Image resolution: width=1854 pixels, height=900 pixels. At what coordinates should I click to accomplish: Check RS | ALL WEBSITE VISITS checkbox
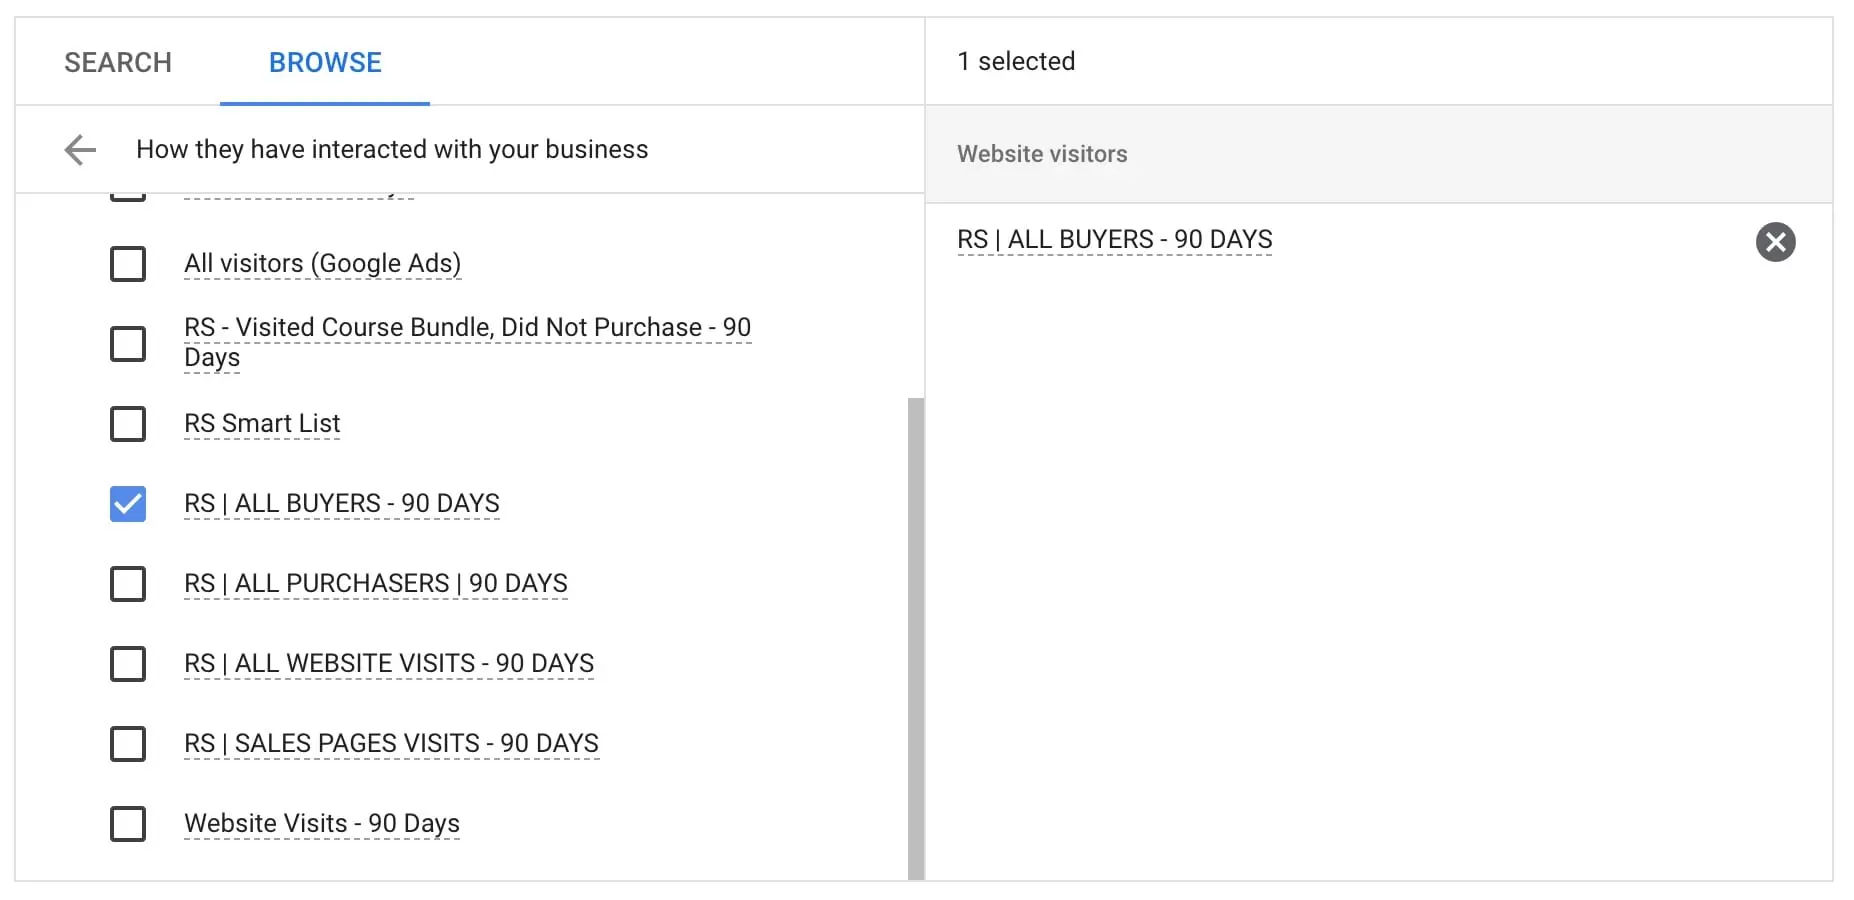[x=128, y=664]
